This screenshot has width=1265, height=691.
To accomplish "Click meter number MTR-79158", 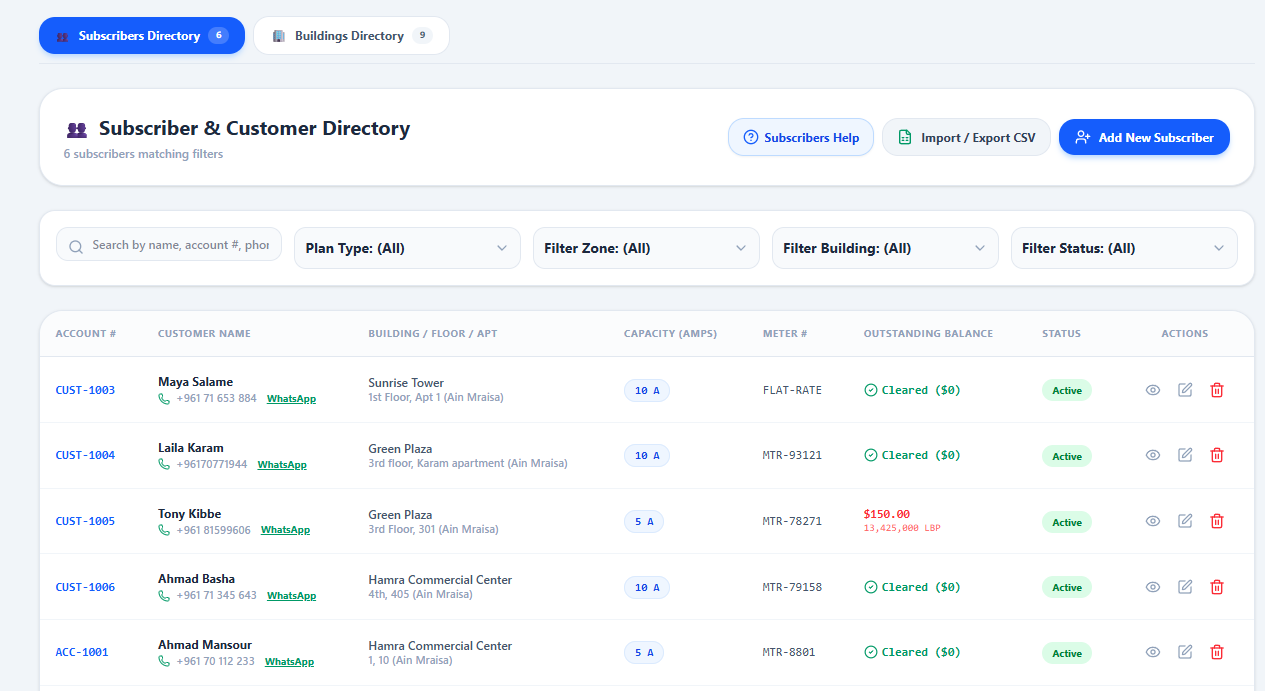I will click(x=792, y=587).
